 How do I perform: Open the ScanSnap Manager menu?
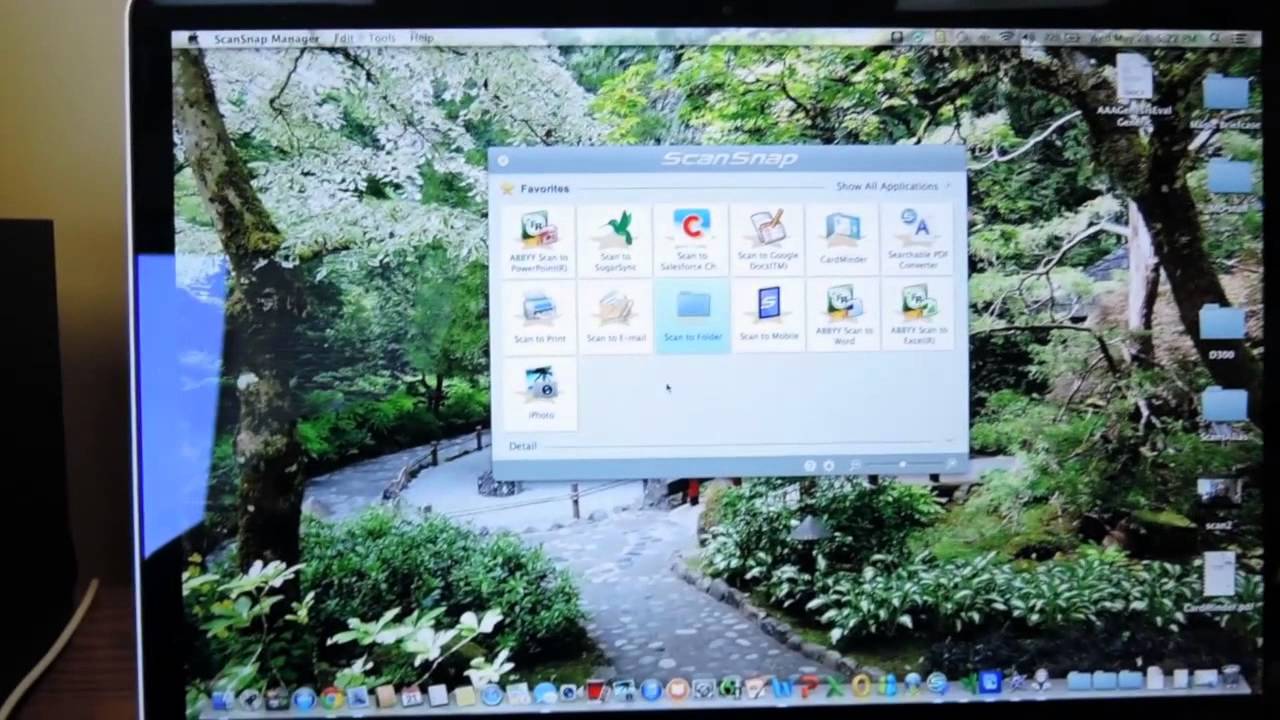[x=266, y=39]
